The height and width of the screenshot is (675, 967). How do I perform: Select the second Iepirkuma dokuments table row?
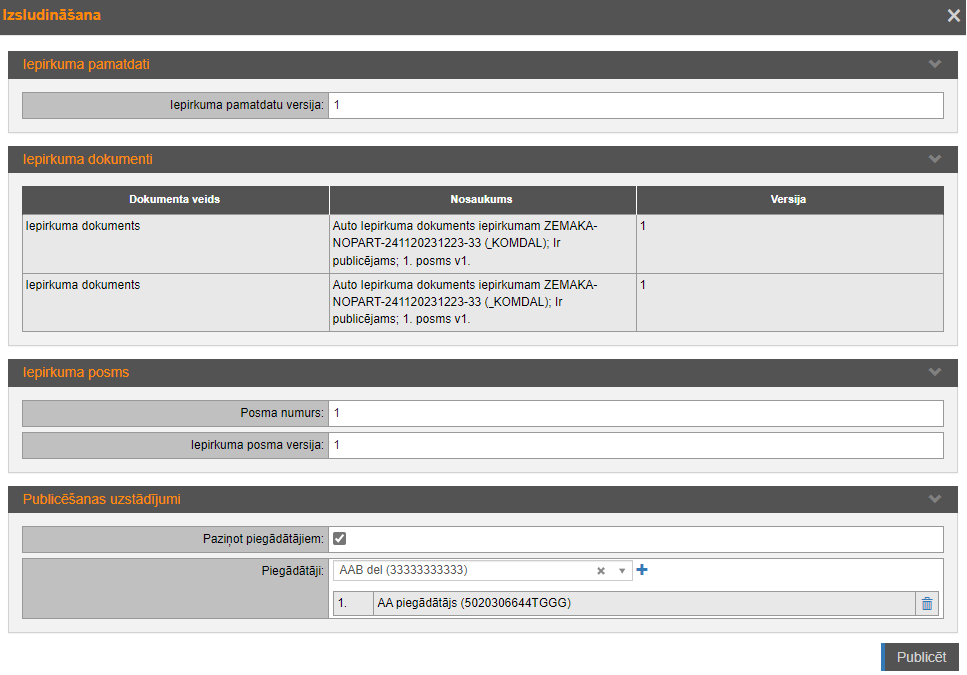coord(482,302)
